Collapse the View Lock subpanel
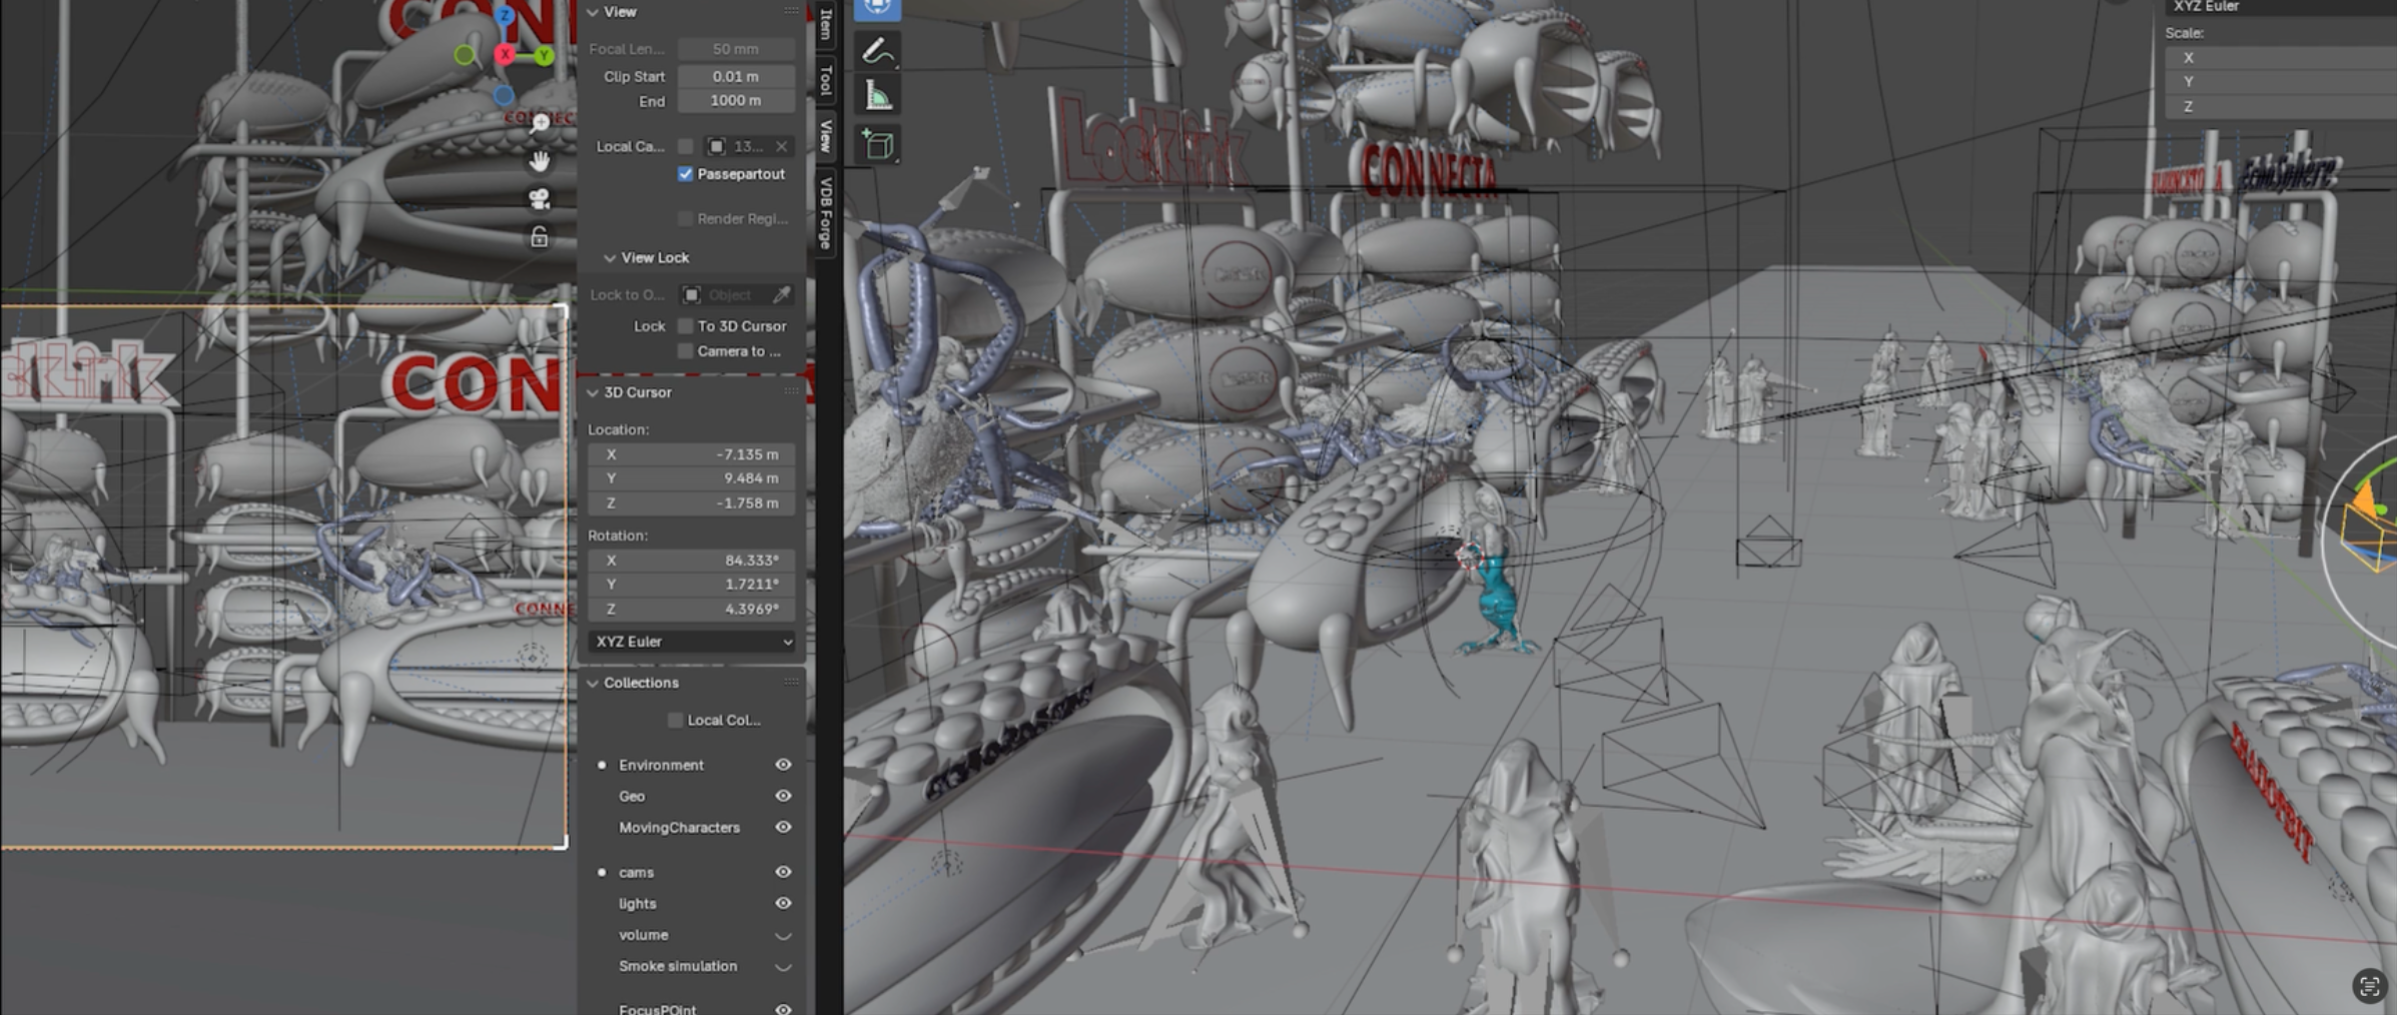2397x1015 pixels. click(610, 258)
